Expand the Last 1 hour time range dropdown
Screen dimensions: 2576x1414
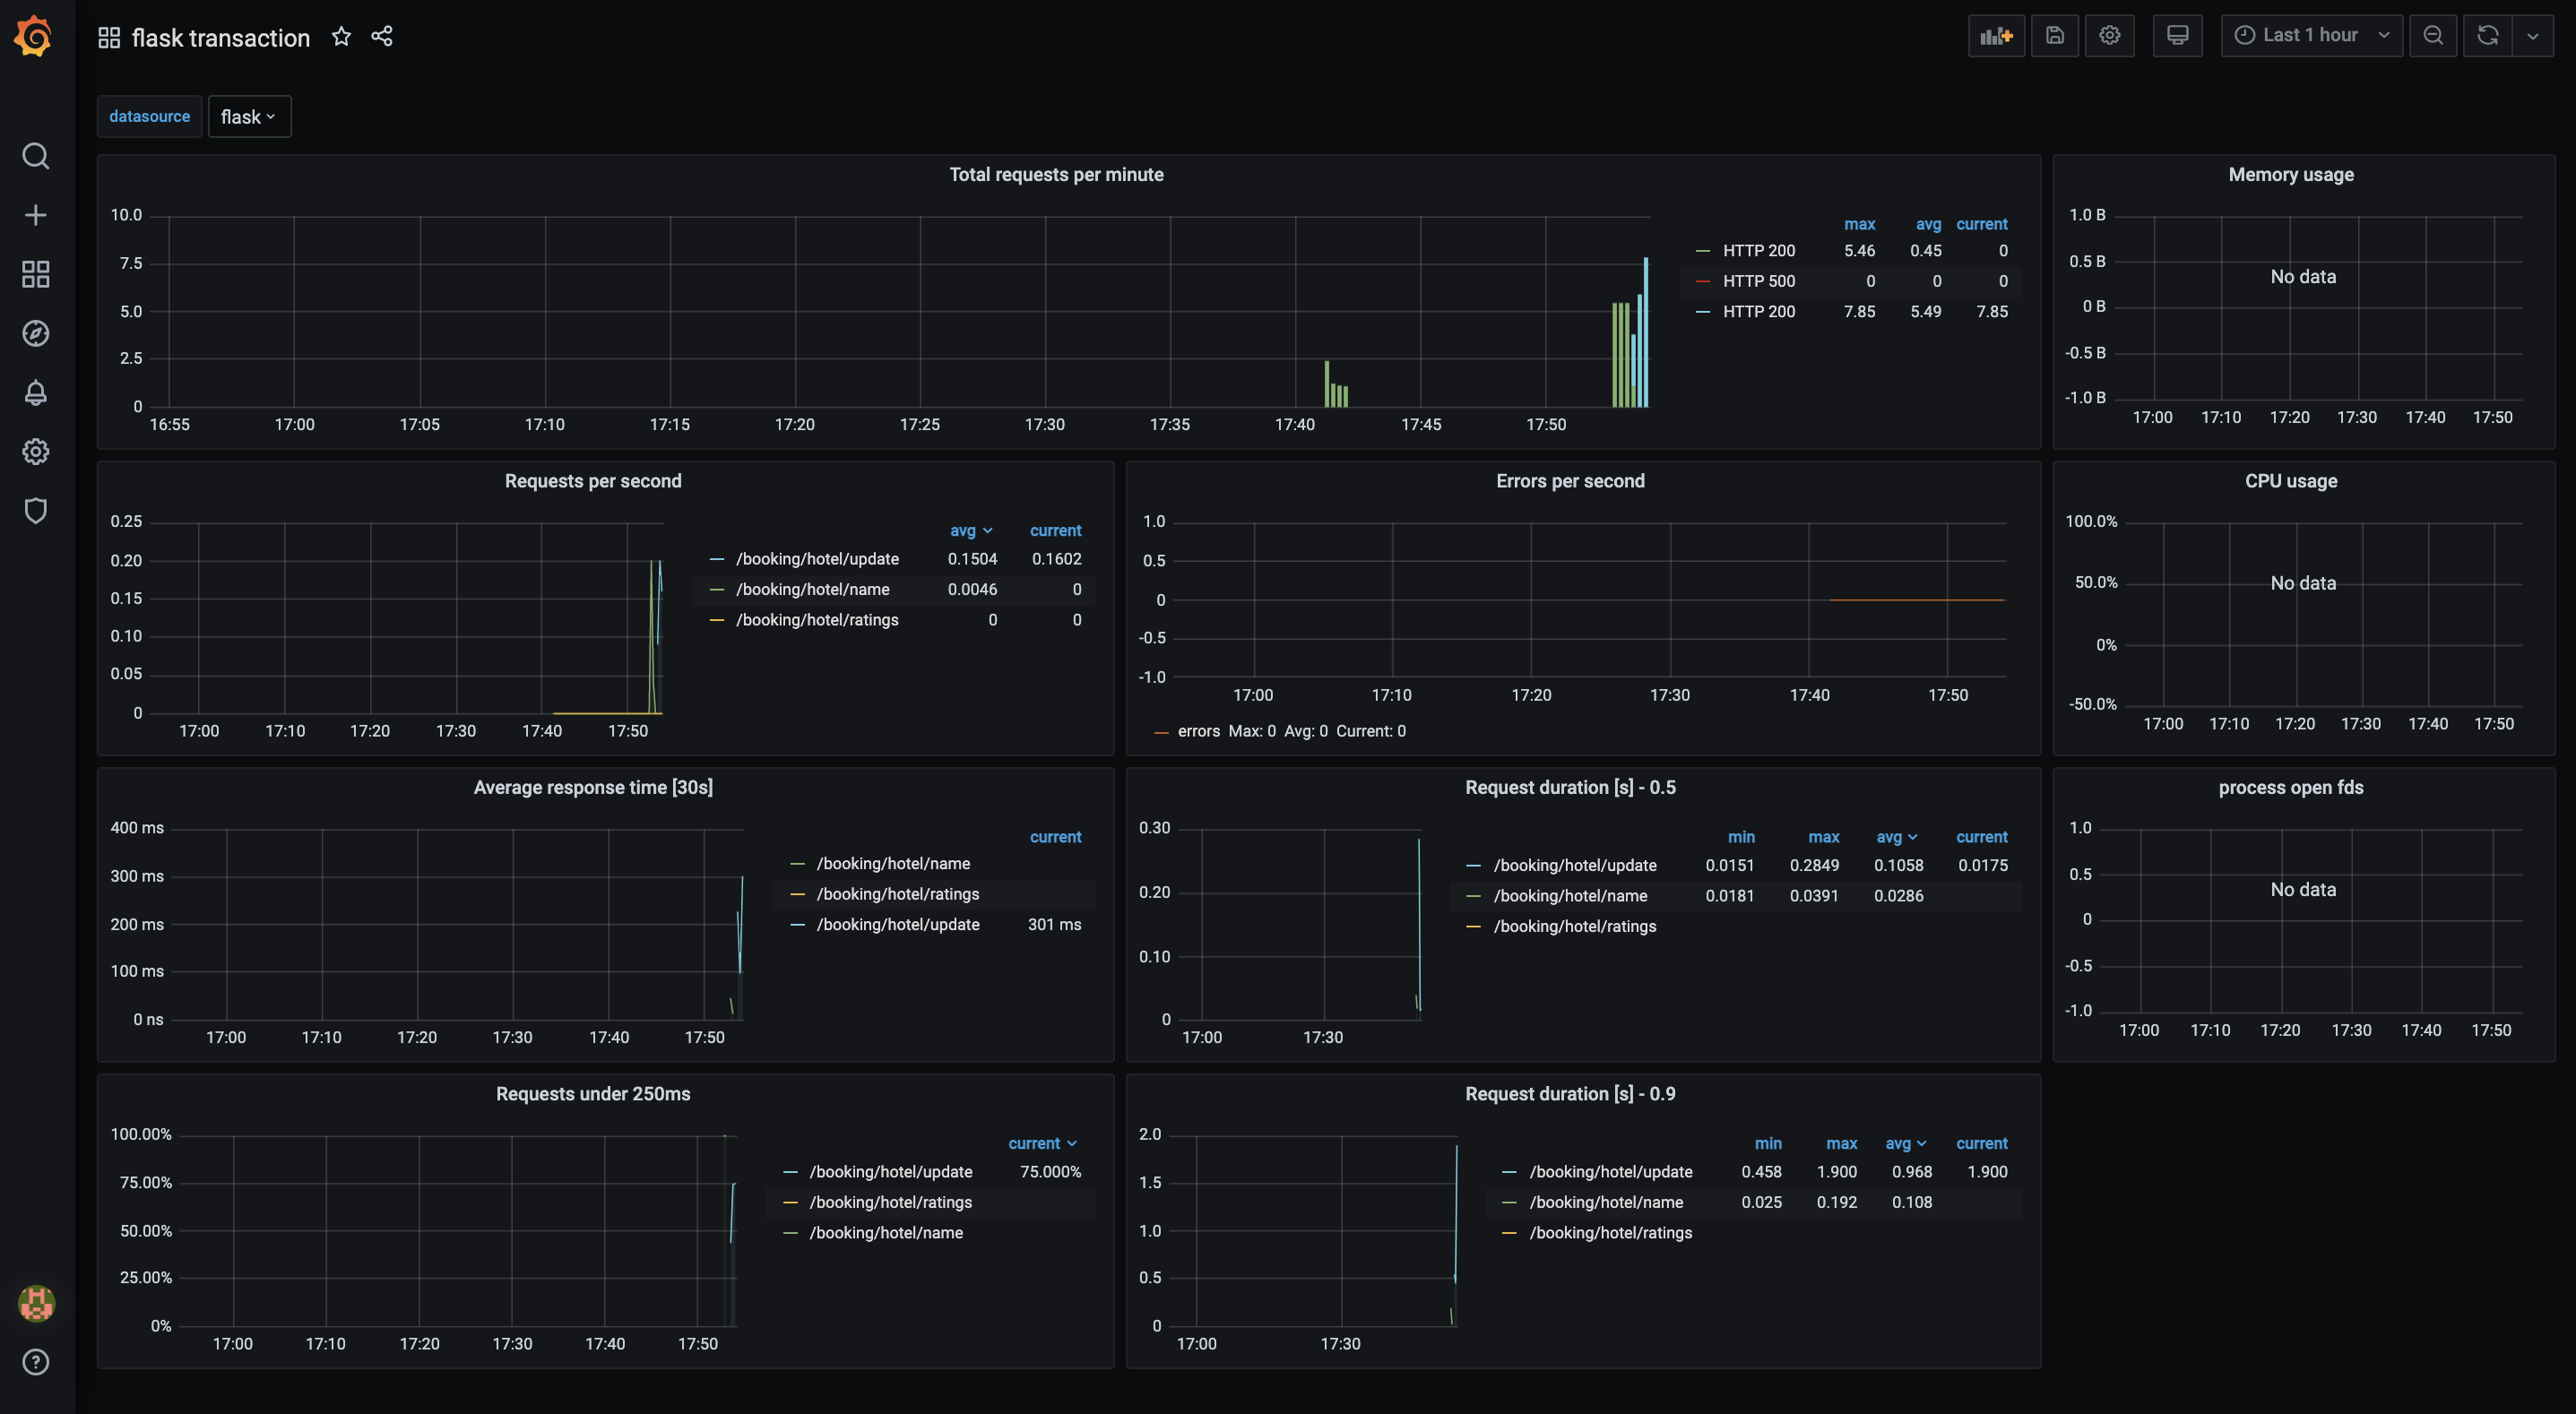[x=2308, y=35]
